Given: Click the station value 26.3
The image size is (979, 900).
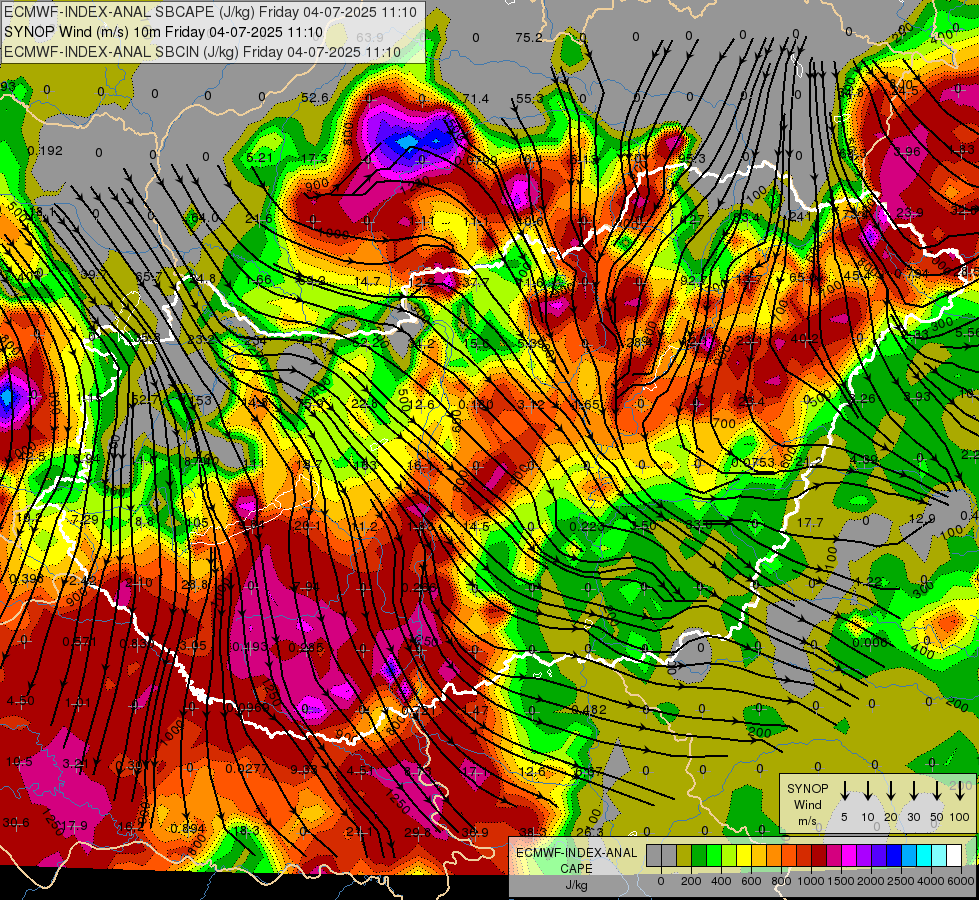Looking at the screenshot, I should pyautogui.click(x=589, y=832).
